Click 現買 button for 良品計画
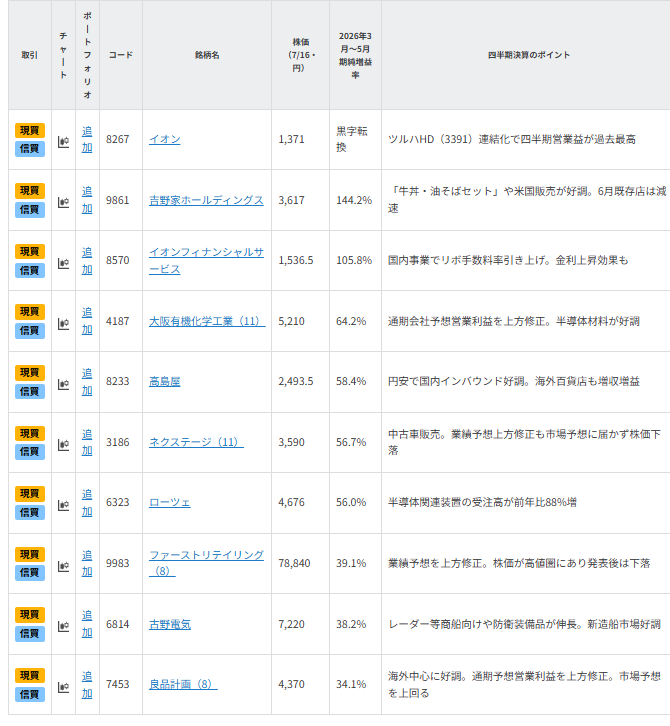Viewport: 670px width, 726px height. [30, 676]
